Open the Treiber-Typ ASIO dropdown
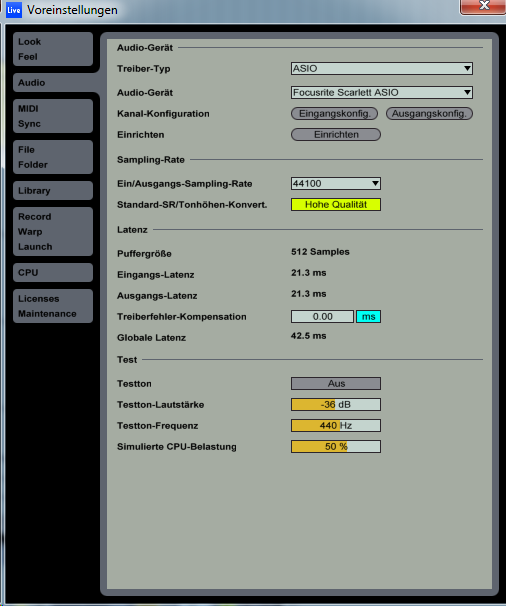This screenshot has width=506, height=606. click(382, 68)
